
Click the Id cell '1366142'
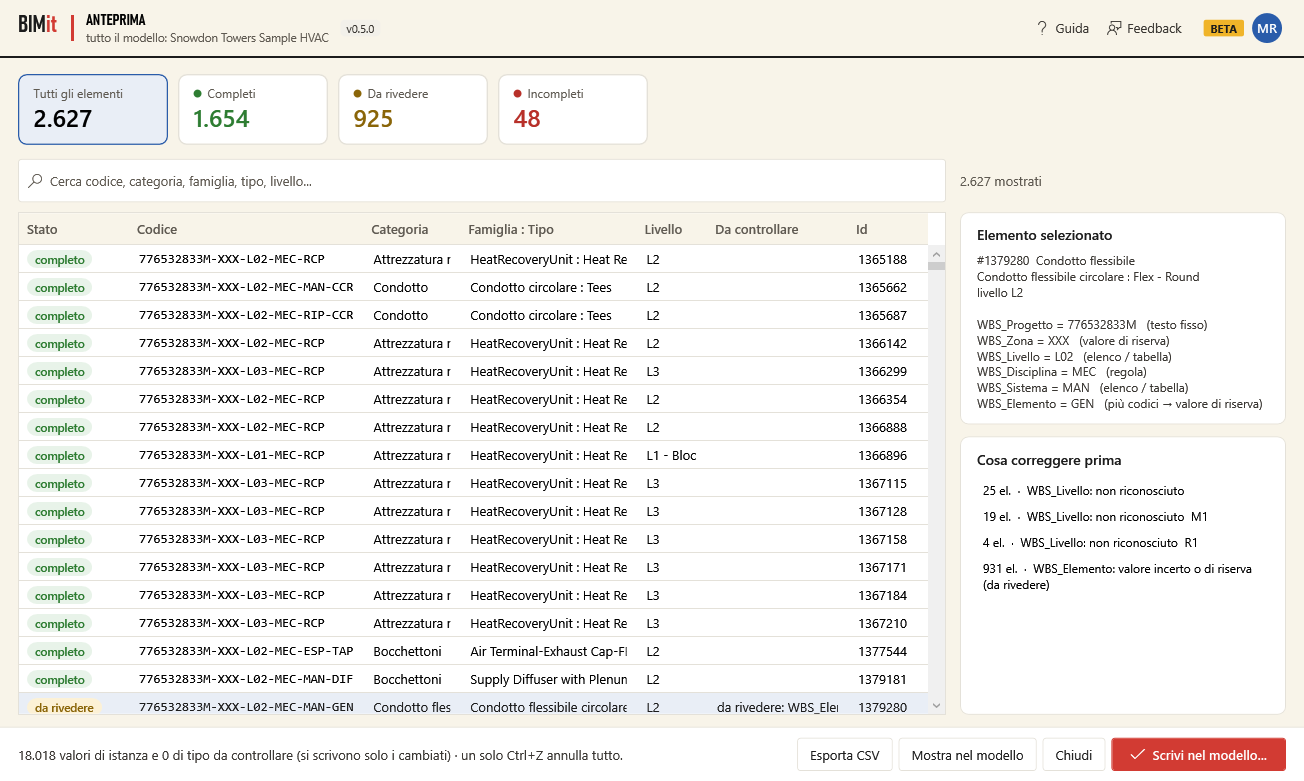882,343
